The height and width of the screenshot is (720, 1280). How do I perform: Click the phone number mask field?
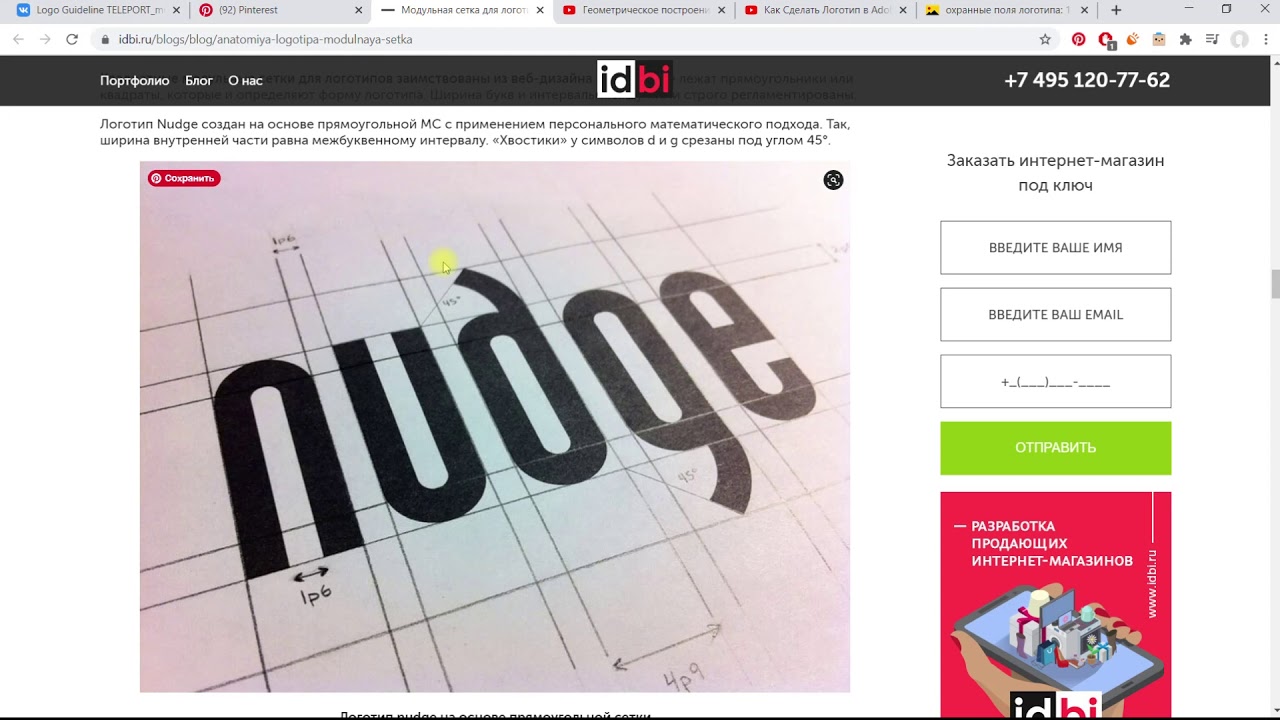[1056, 381]
